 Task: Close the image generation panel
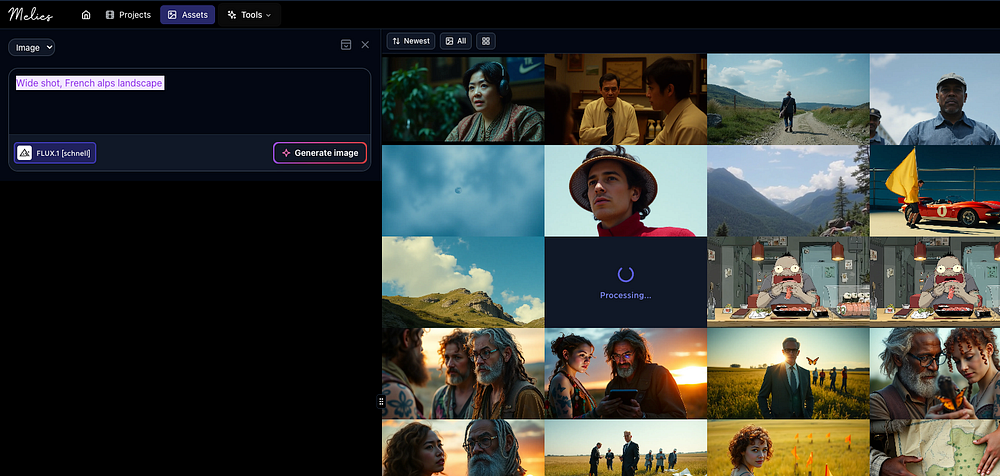(x=365, y=45)
